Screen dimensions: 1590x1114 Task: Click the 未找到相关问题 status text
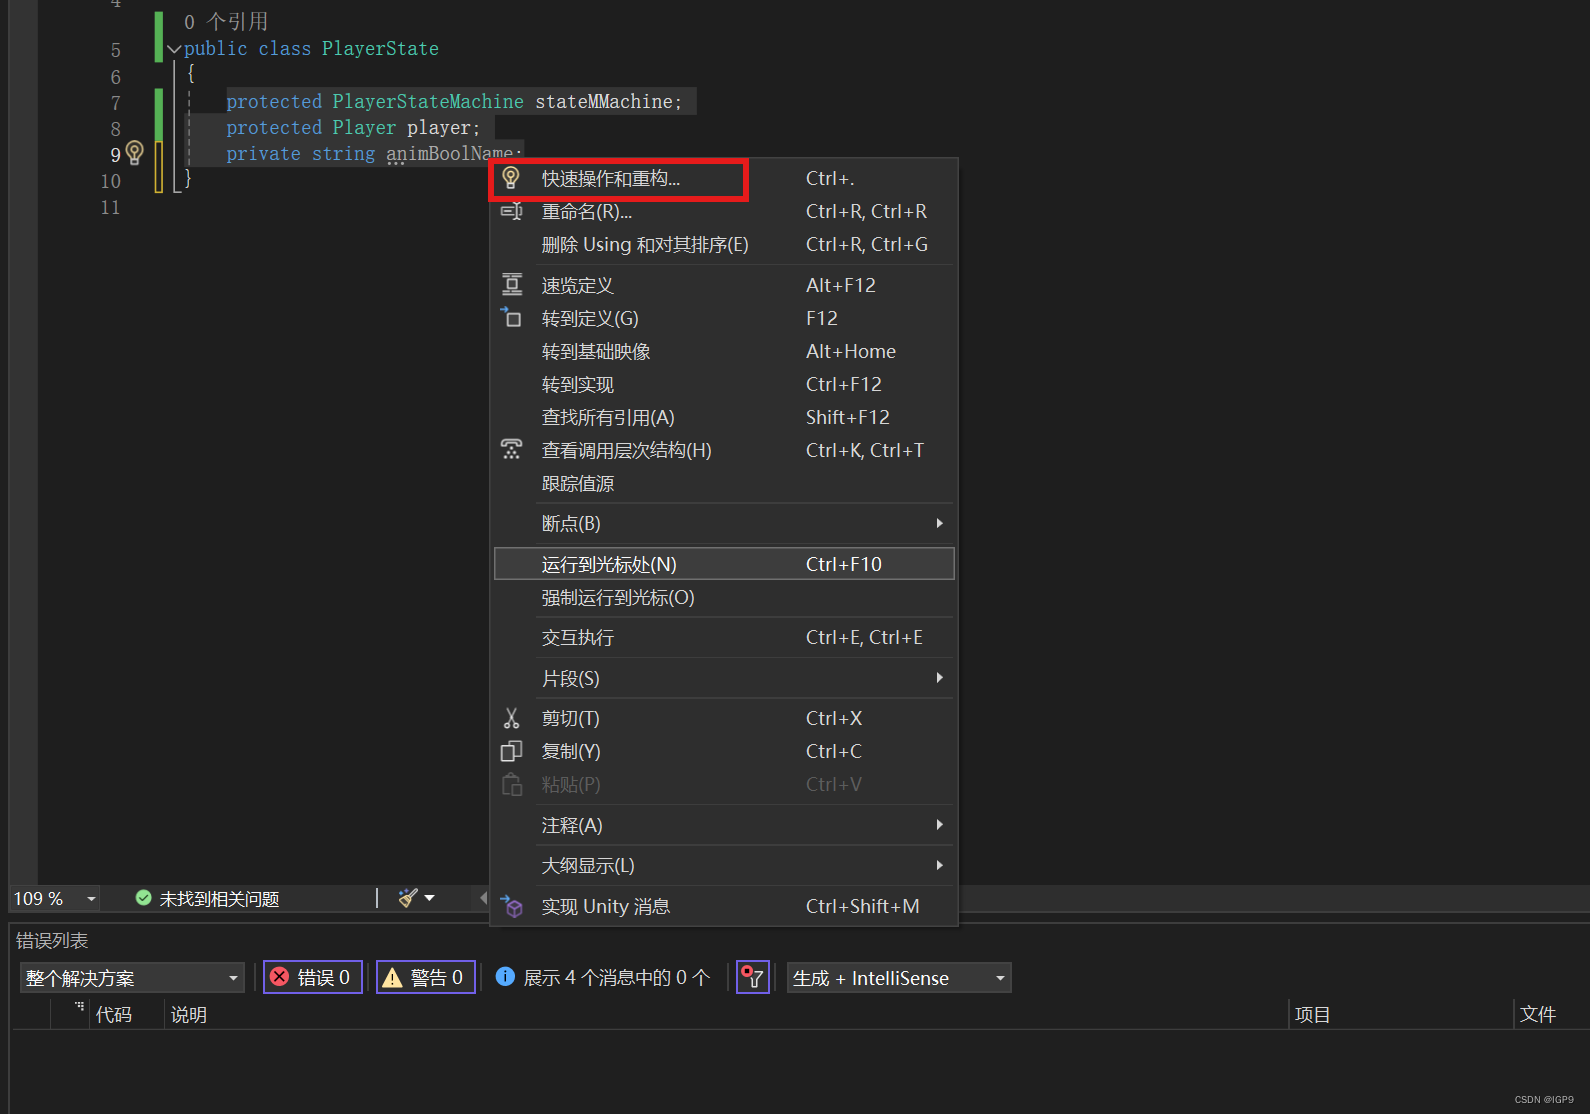(220, 899)
